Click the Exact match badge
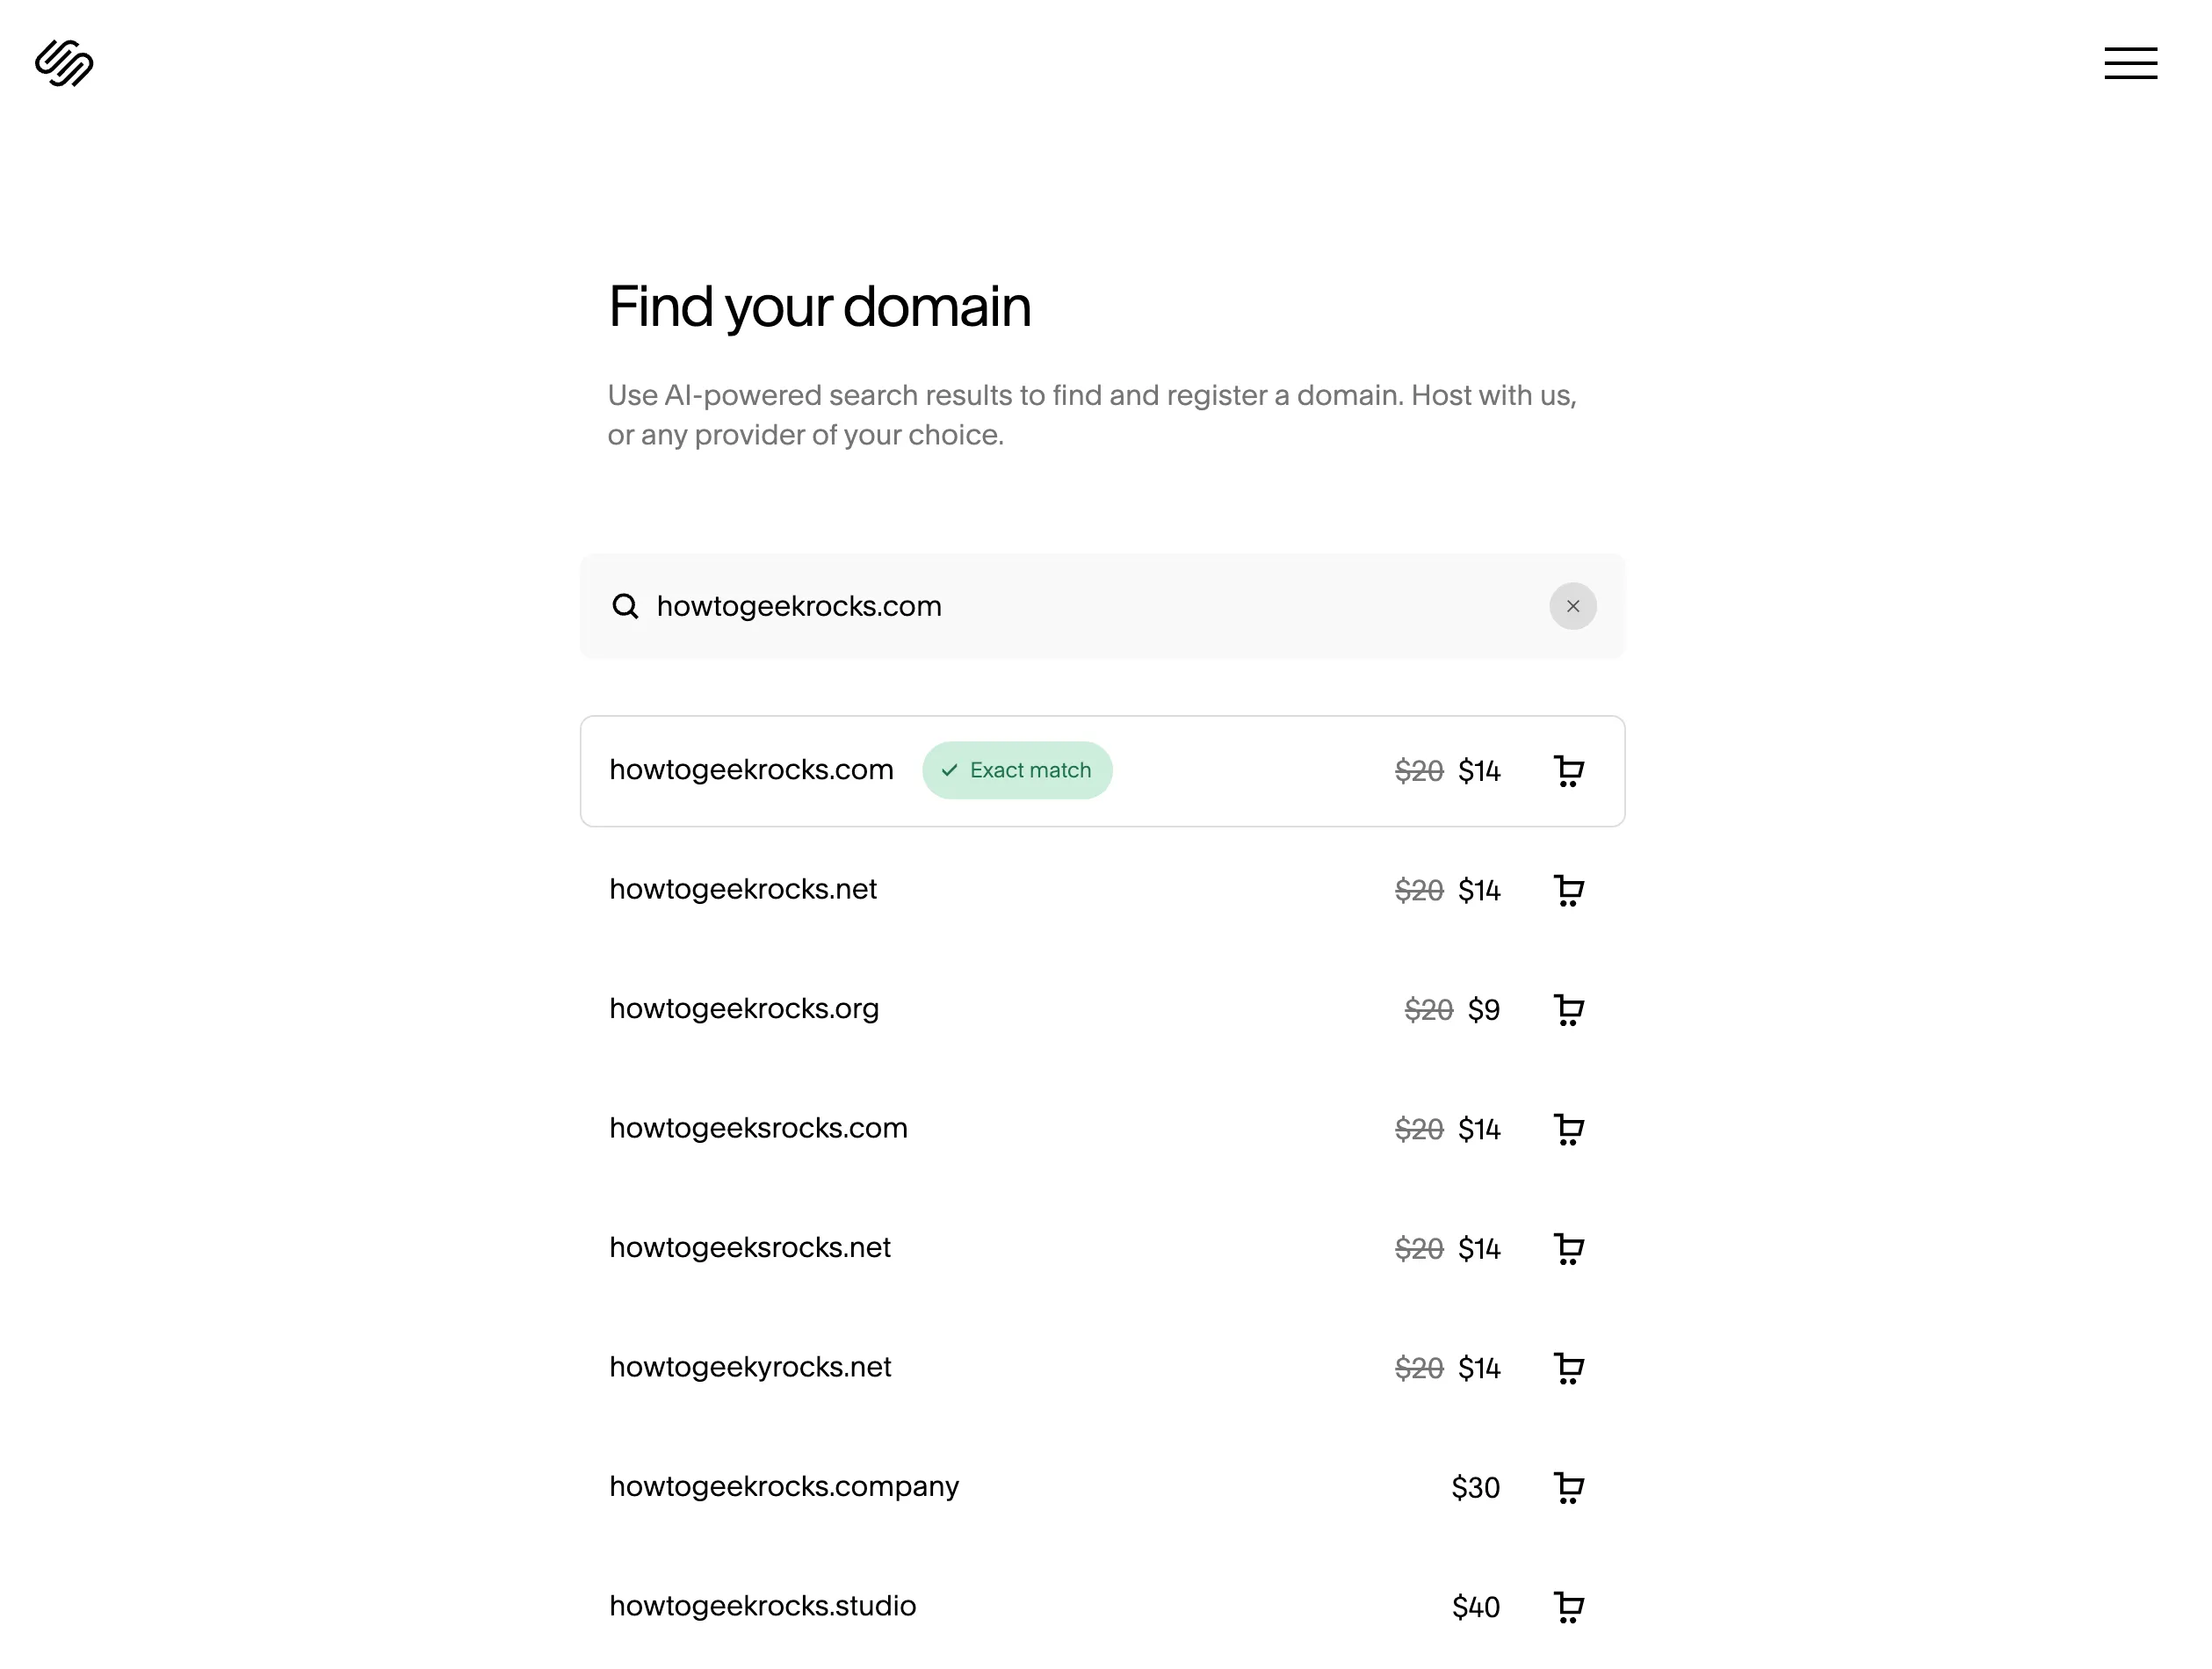This screenshot has height=1669, width=2212. [x=1017, y=770]
